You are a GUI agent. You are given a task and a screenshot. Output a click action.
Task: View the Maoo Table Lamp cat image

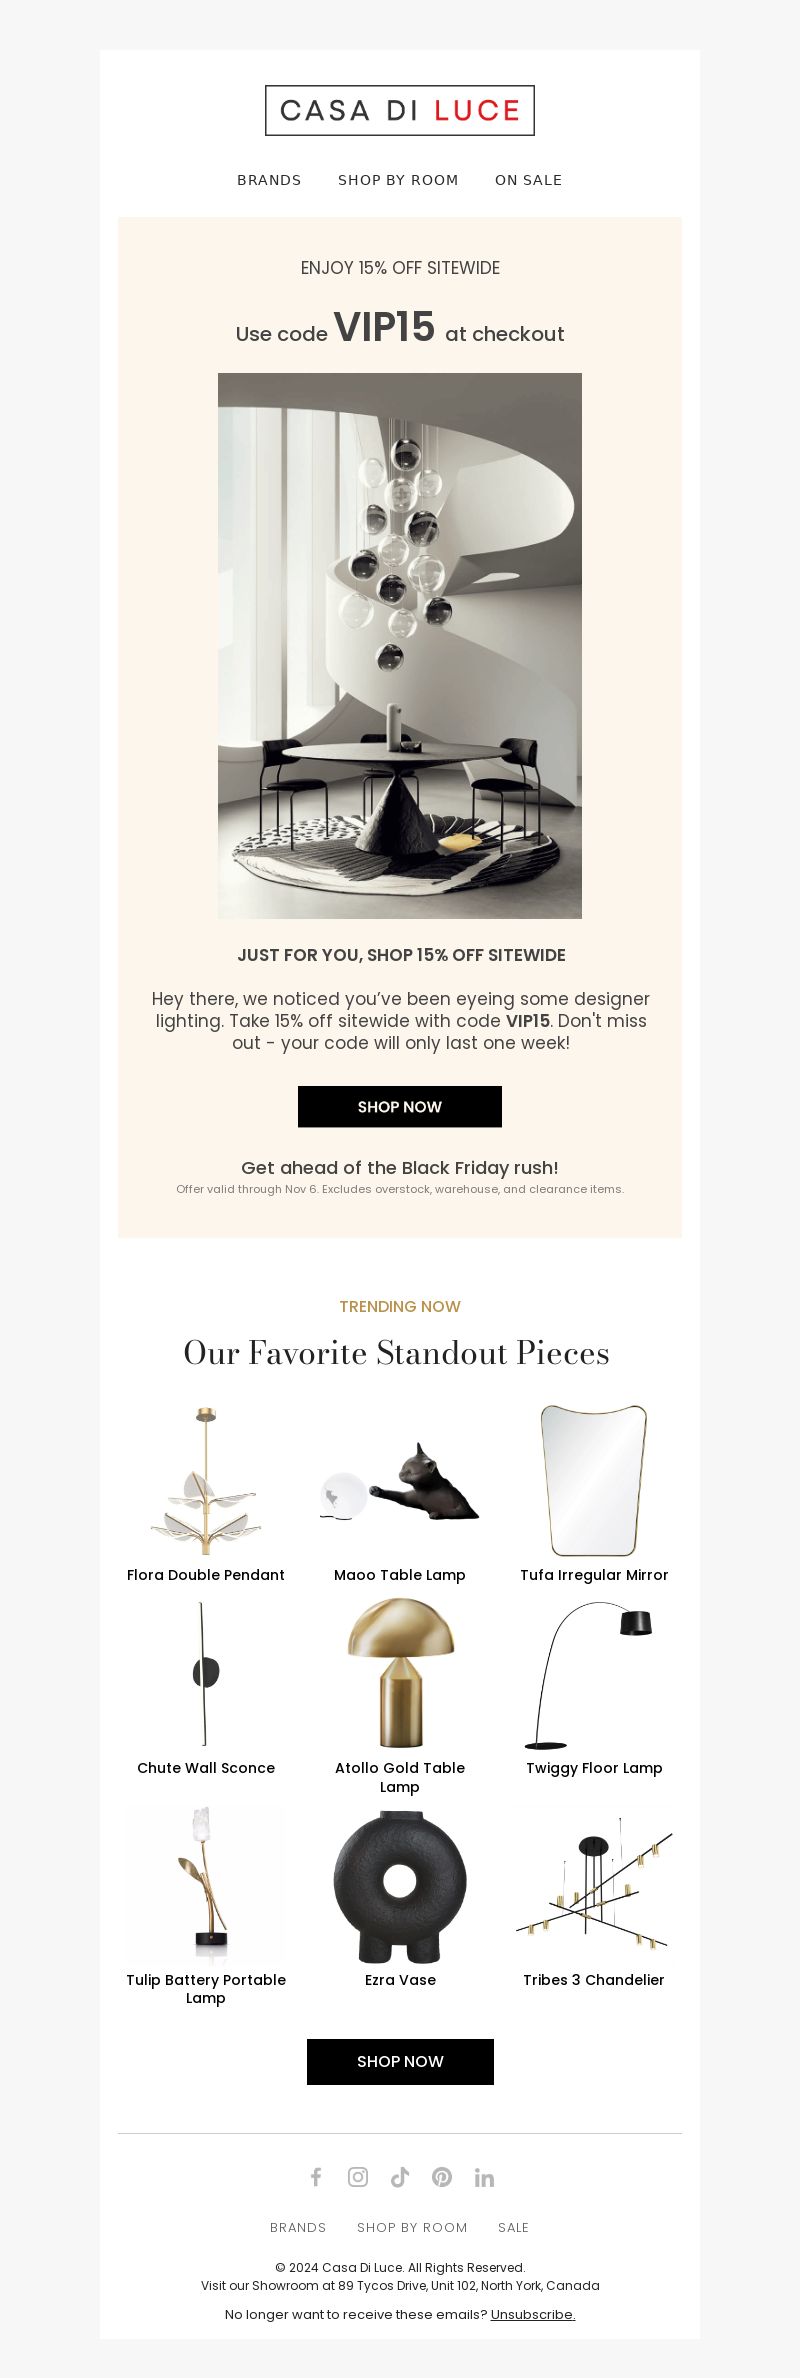(400, 1481)
